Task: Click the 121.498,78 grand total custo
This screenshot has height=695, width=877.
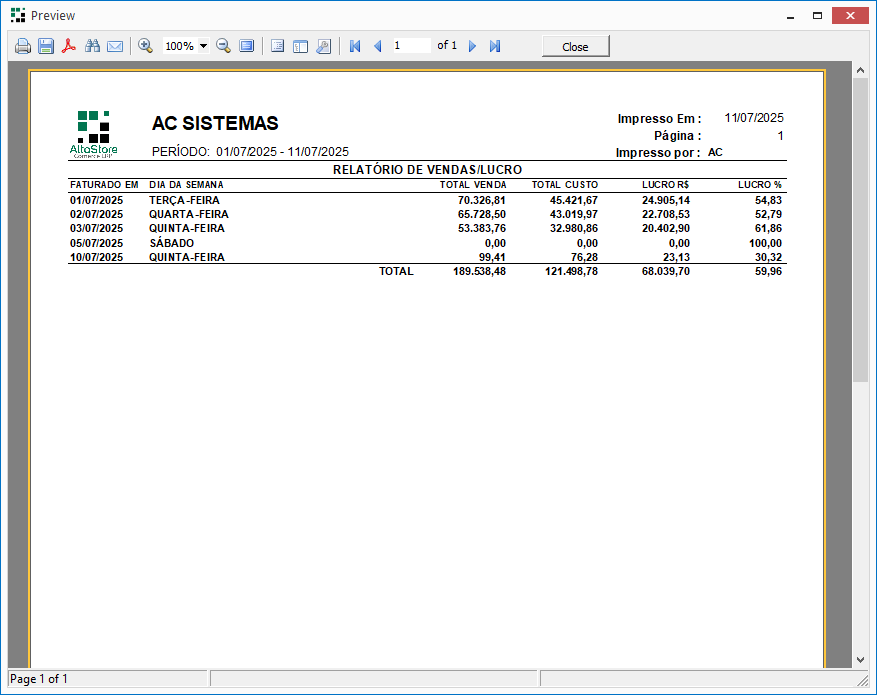Action: coord(571,271)
